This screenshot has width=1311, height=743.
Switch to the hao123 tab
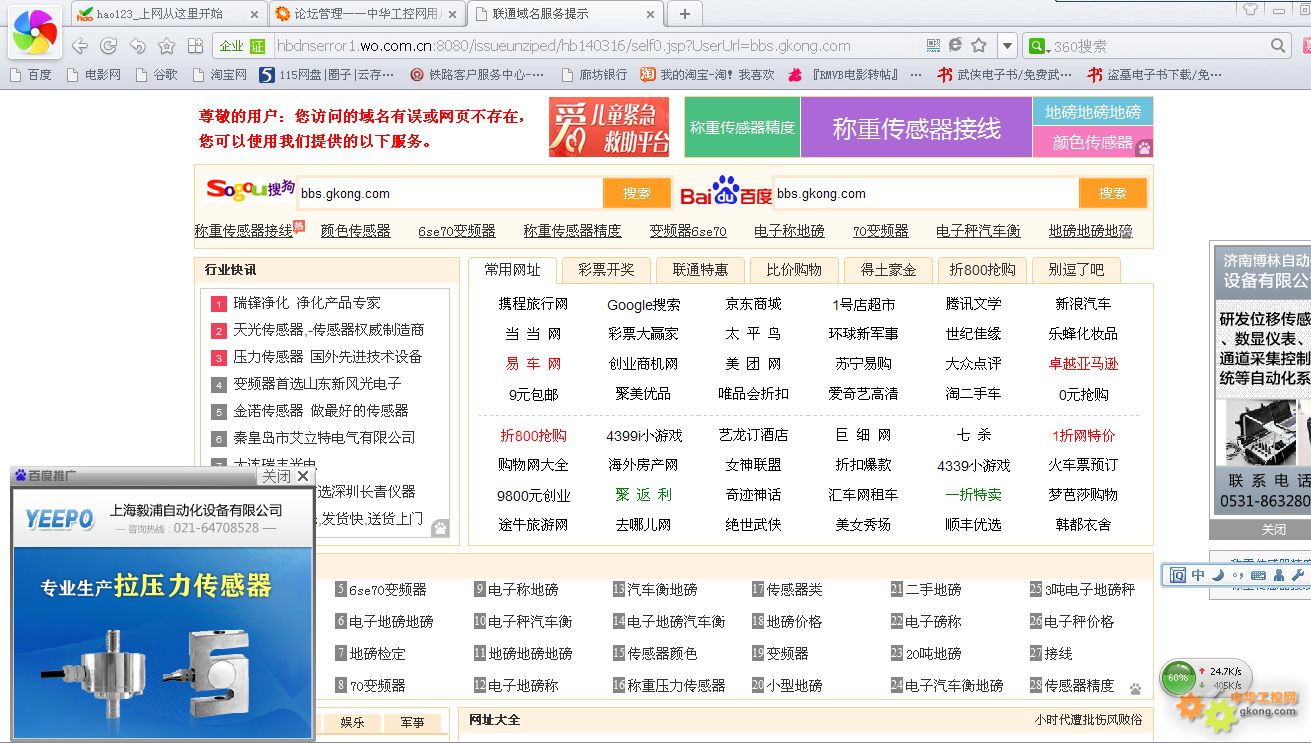tap(160, 14)
